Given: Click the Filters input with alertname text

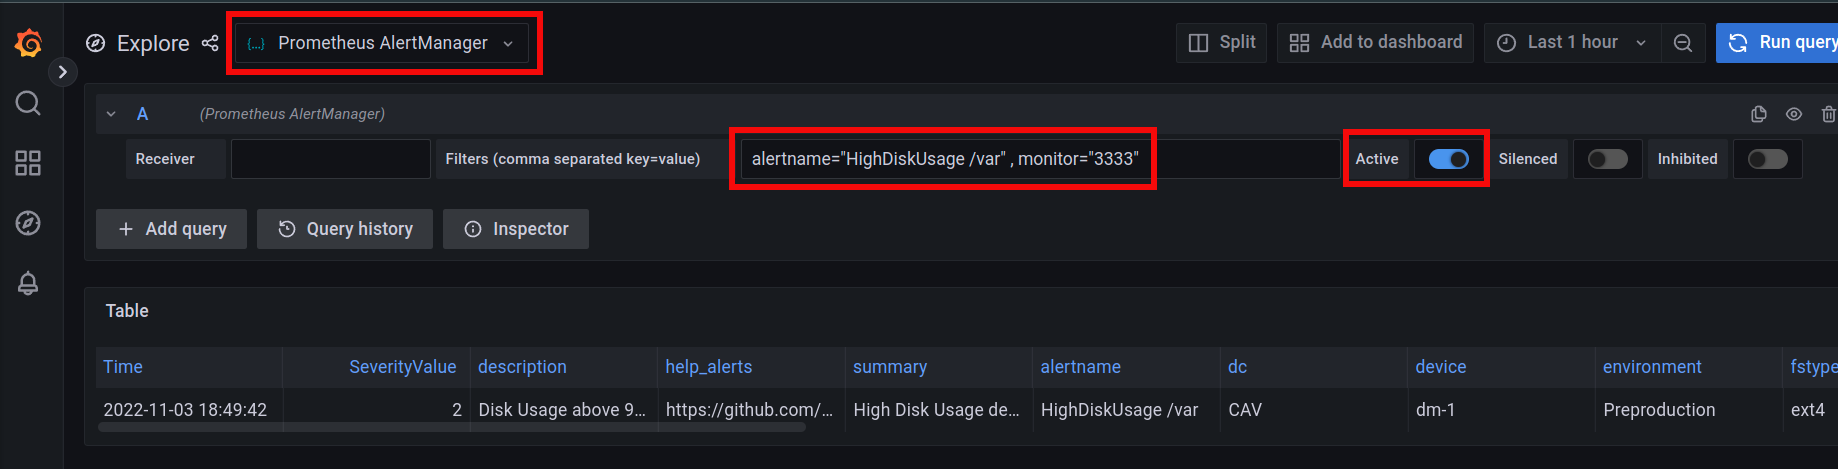Looking at the screenshot, I should point(1040,159).
